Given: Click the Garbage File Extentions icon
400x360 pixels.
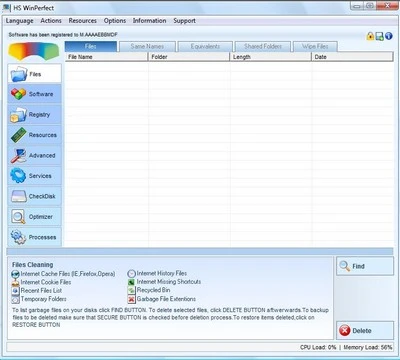Looking at the screenshot, I should pyautogui.click(x=131, y=299).
